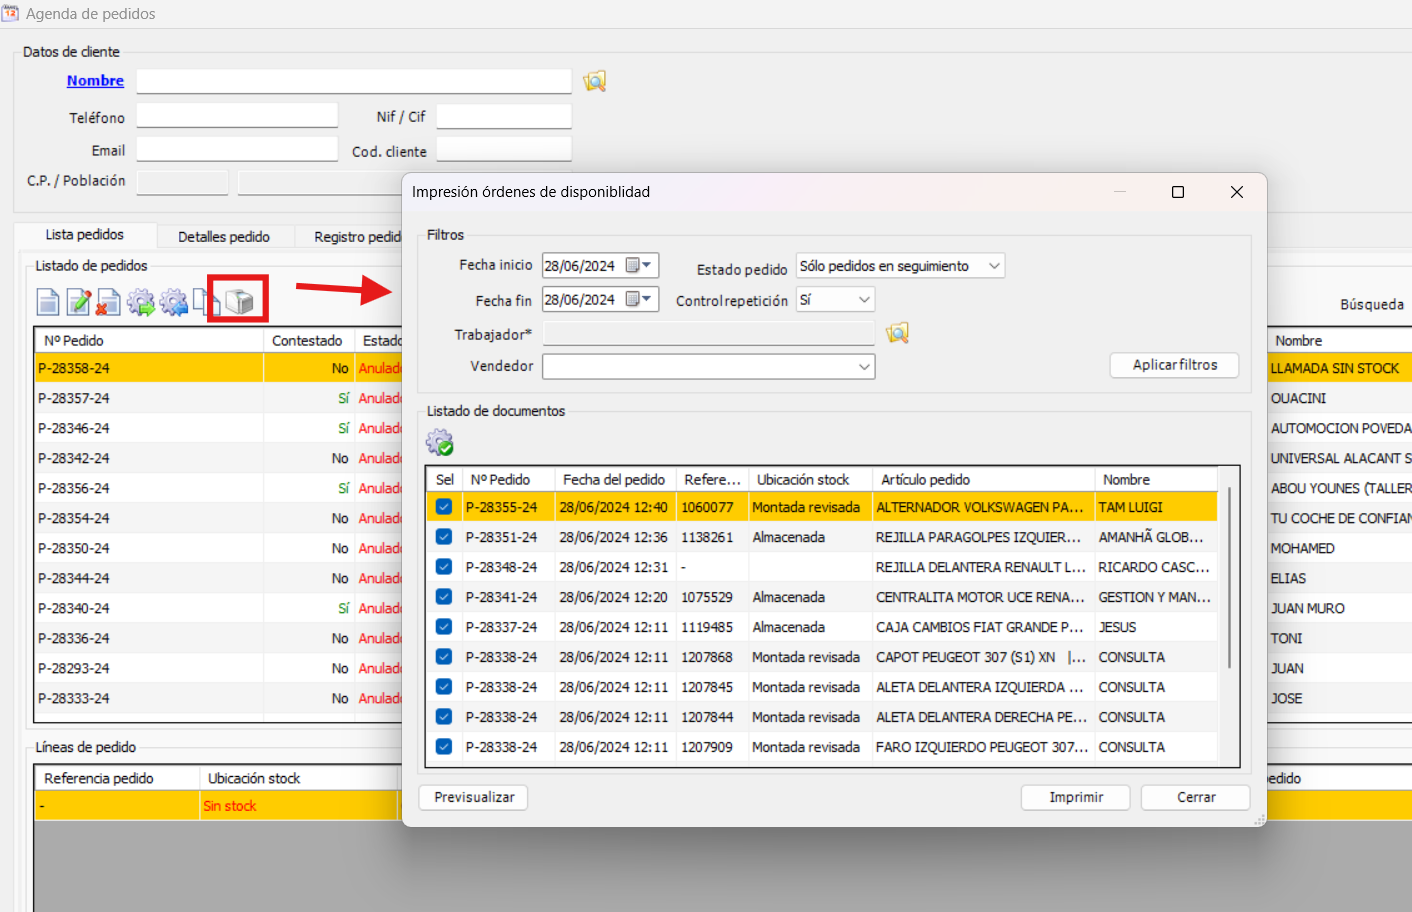The width and height of the screenshot is (1412, 912).
Task: Deselect checkbox for order P-28351-24
Action: 444,537
